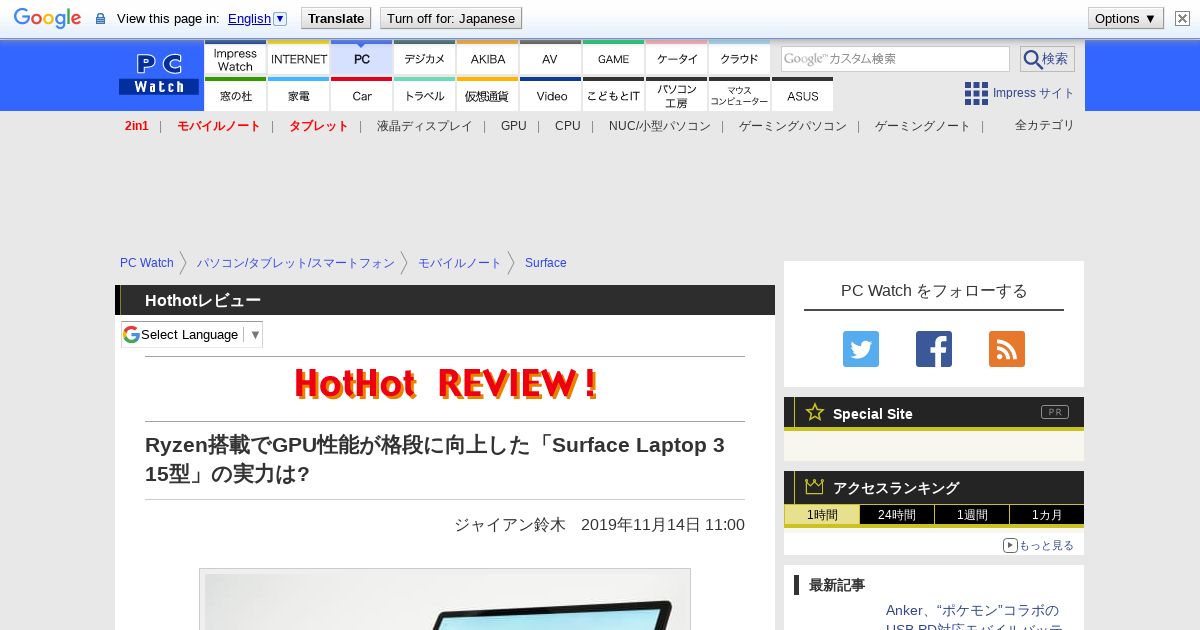1200x630 pixels.
Task: Open the ケータイ nav tab
Action: pos(677,59)
